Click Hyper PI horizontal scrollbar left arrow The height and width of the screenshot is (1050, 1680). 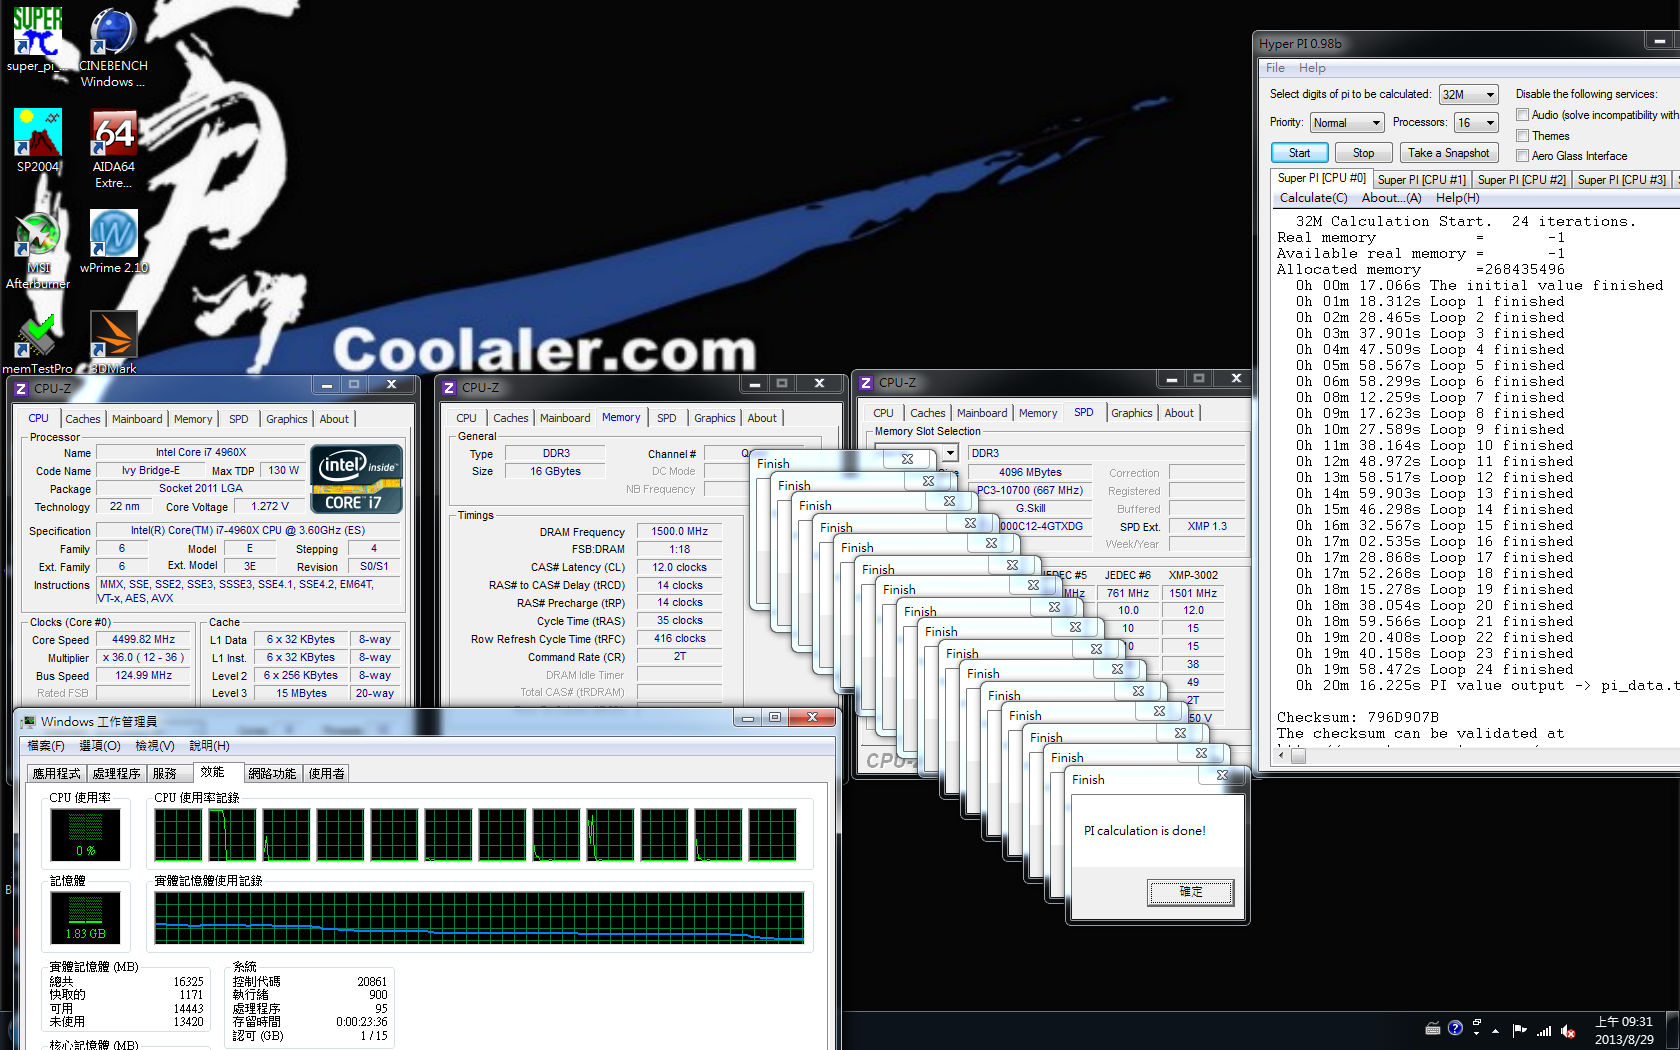coord(1283,755)
